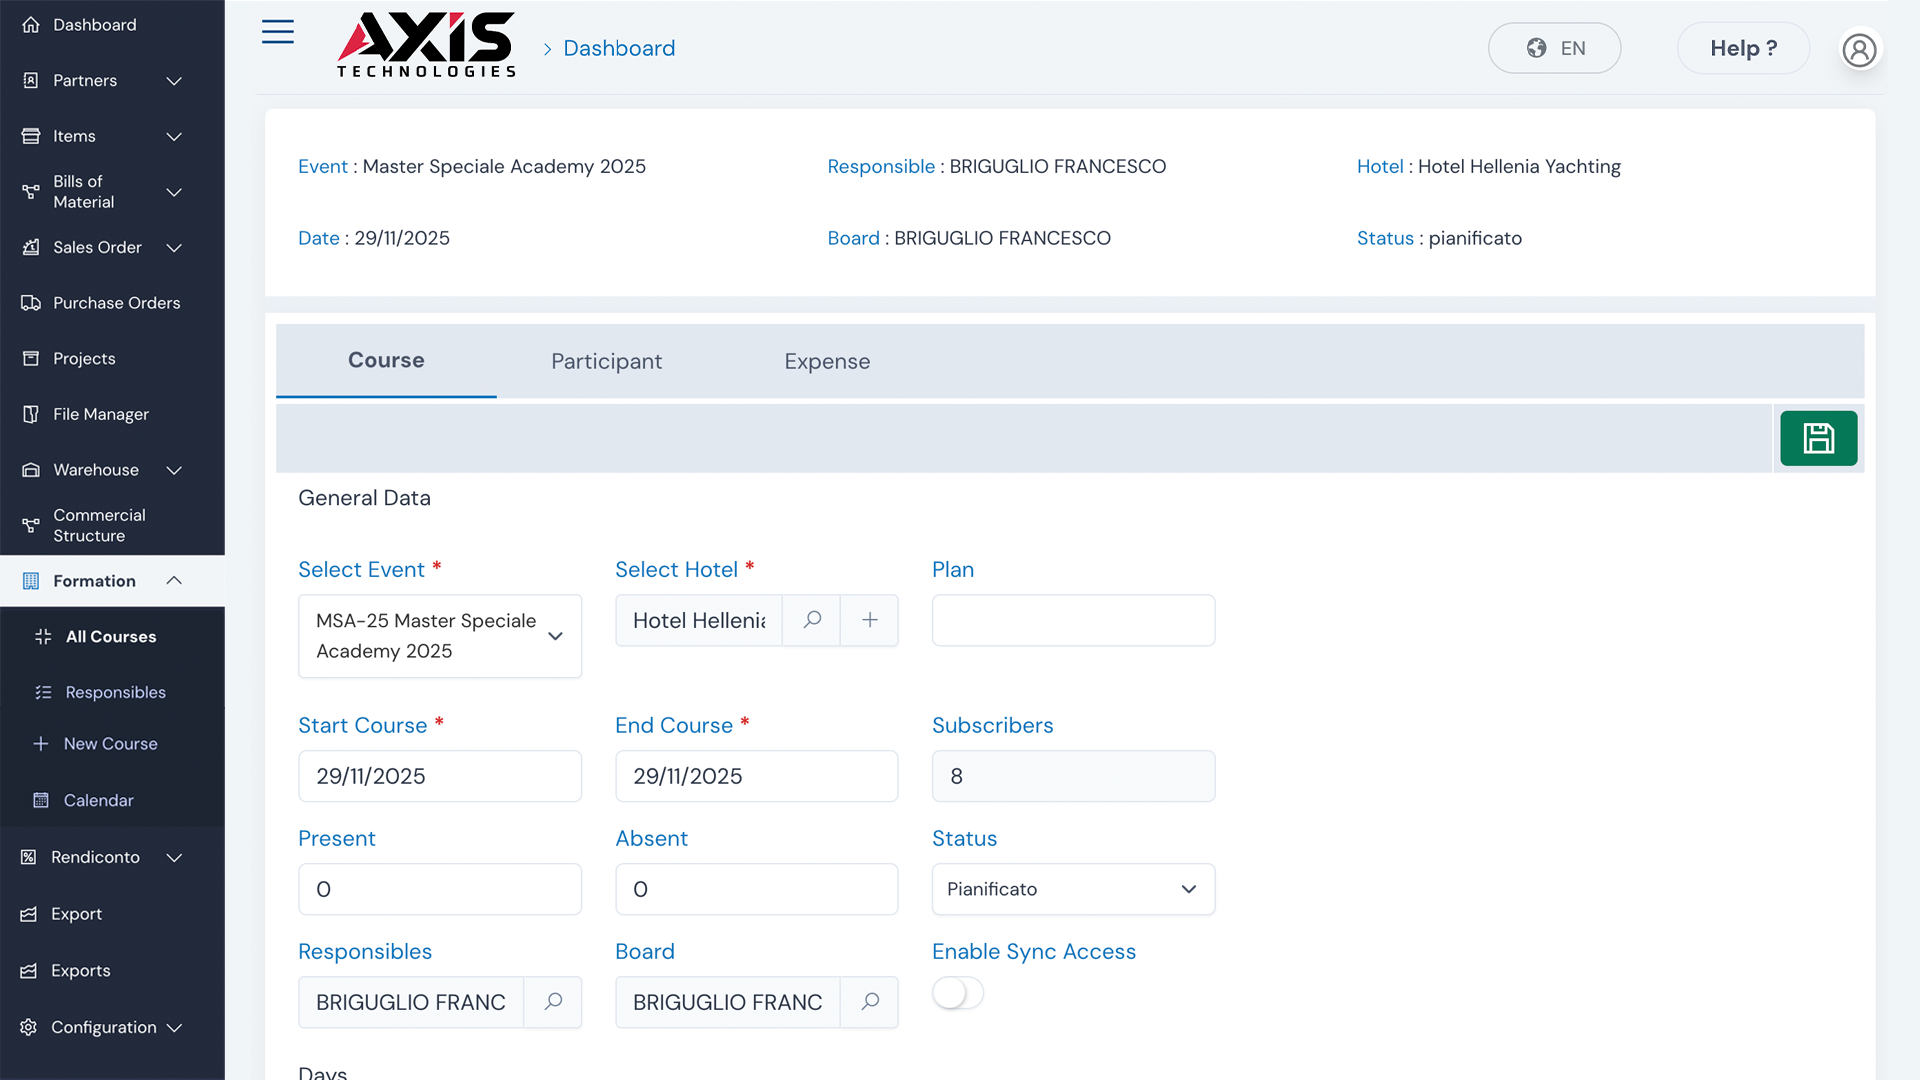Viewport: 1920px width, 1080px height.
Task: Switch to the Expense tab
Action: pyautogui.click(x=827, y=361)
